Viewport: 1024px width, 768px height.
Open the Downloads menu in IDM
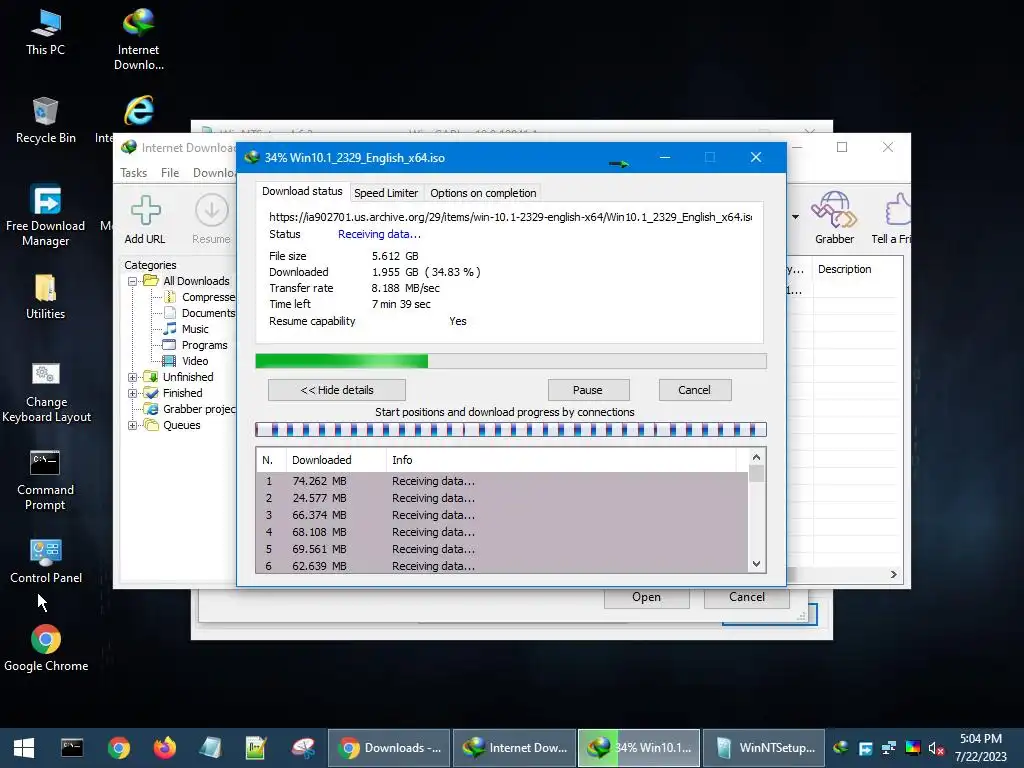213,172
